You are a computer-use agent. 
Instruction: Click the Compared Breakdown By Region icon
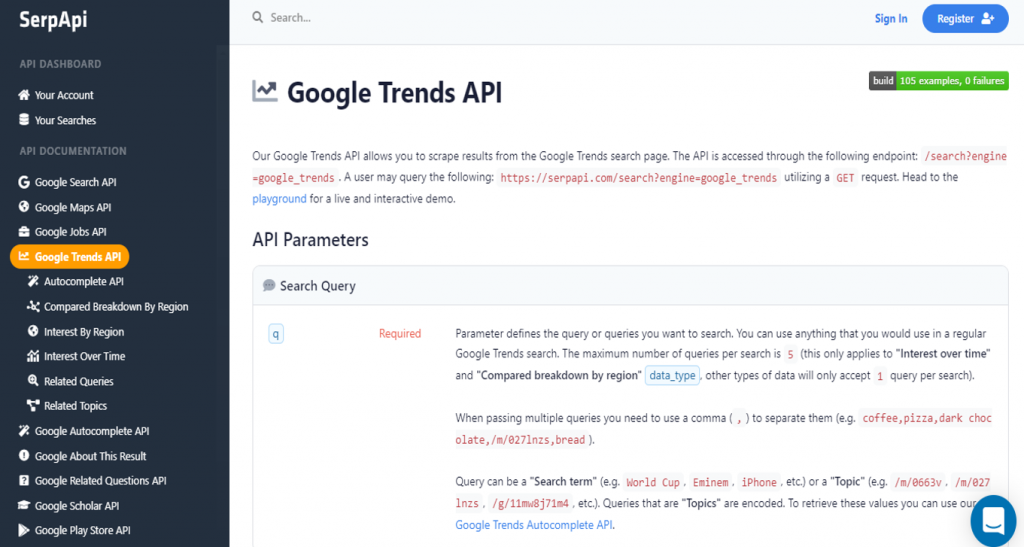click(33, 306)
